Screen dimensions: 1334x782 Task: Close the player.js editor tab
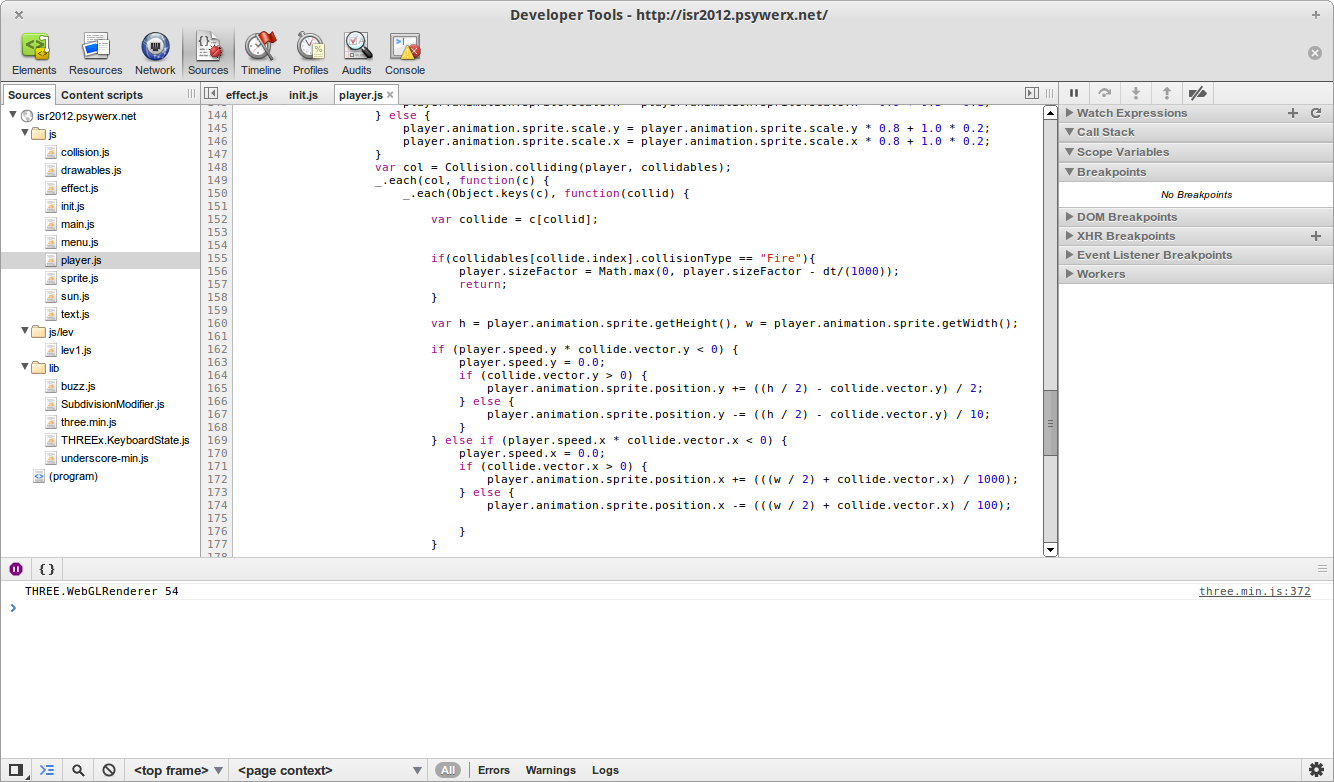tap(391, 95)
